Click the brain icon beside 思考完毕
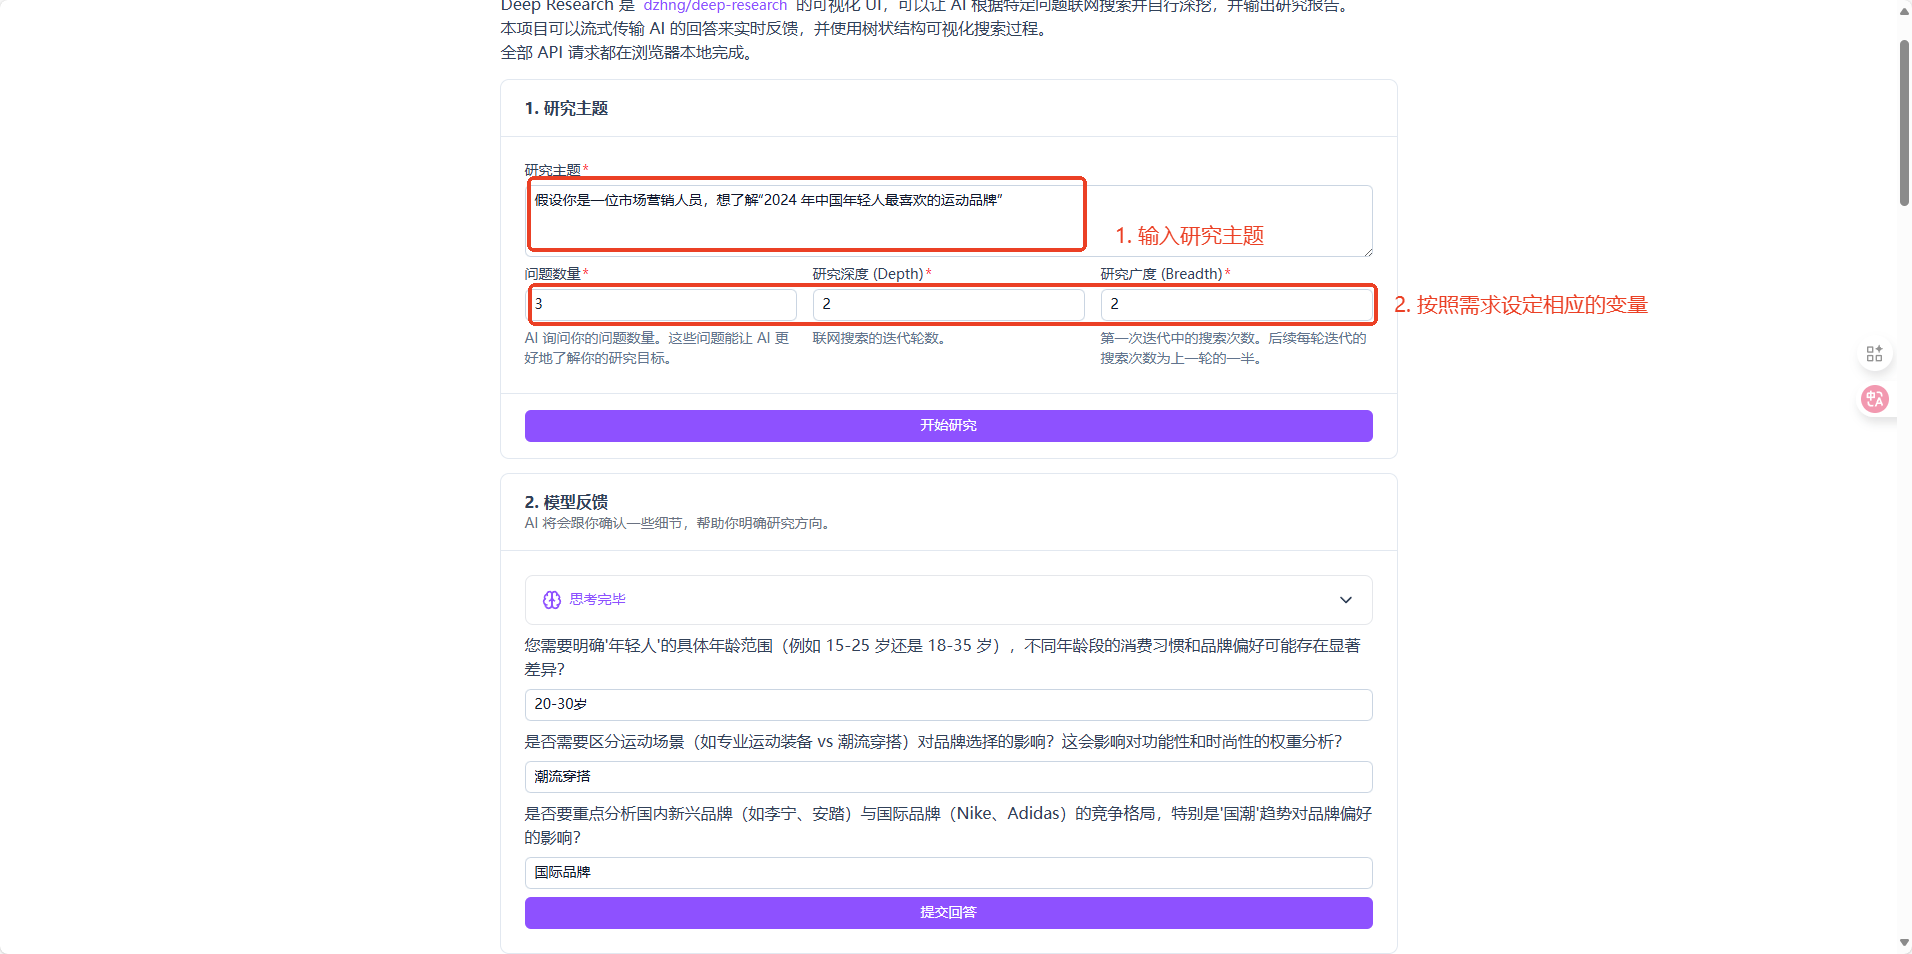Image resolution: width=1912 pixels, height=954 pixels. point(551,600)
